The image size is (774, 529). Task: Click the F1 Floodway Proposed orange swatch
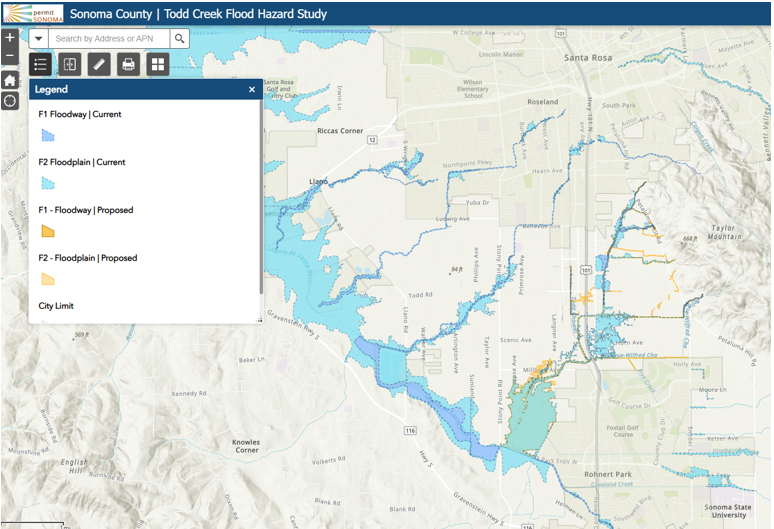click(47, 231)
